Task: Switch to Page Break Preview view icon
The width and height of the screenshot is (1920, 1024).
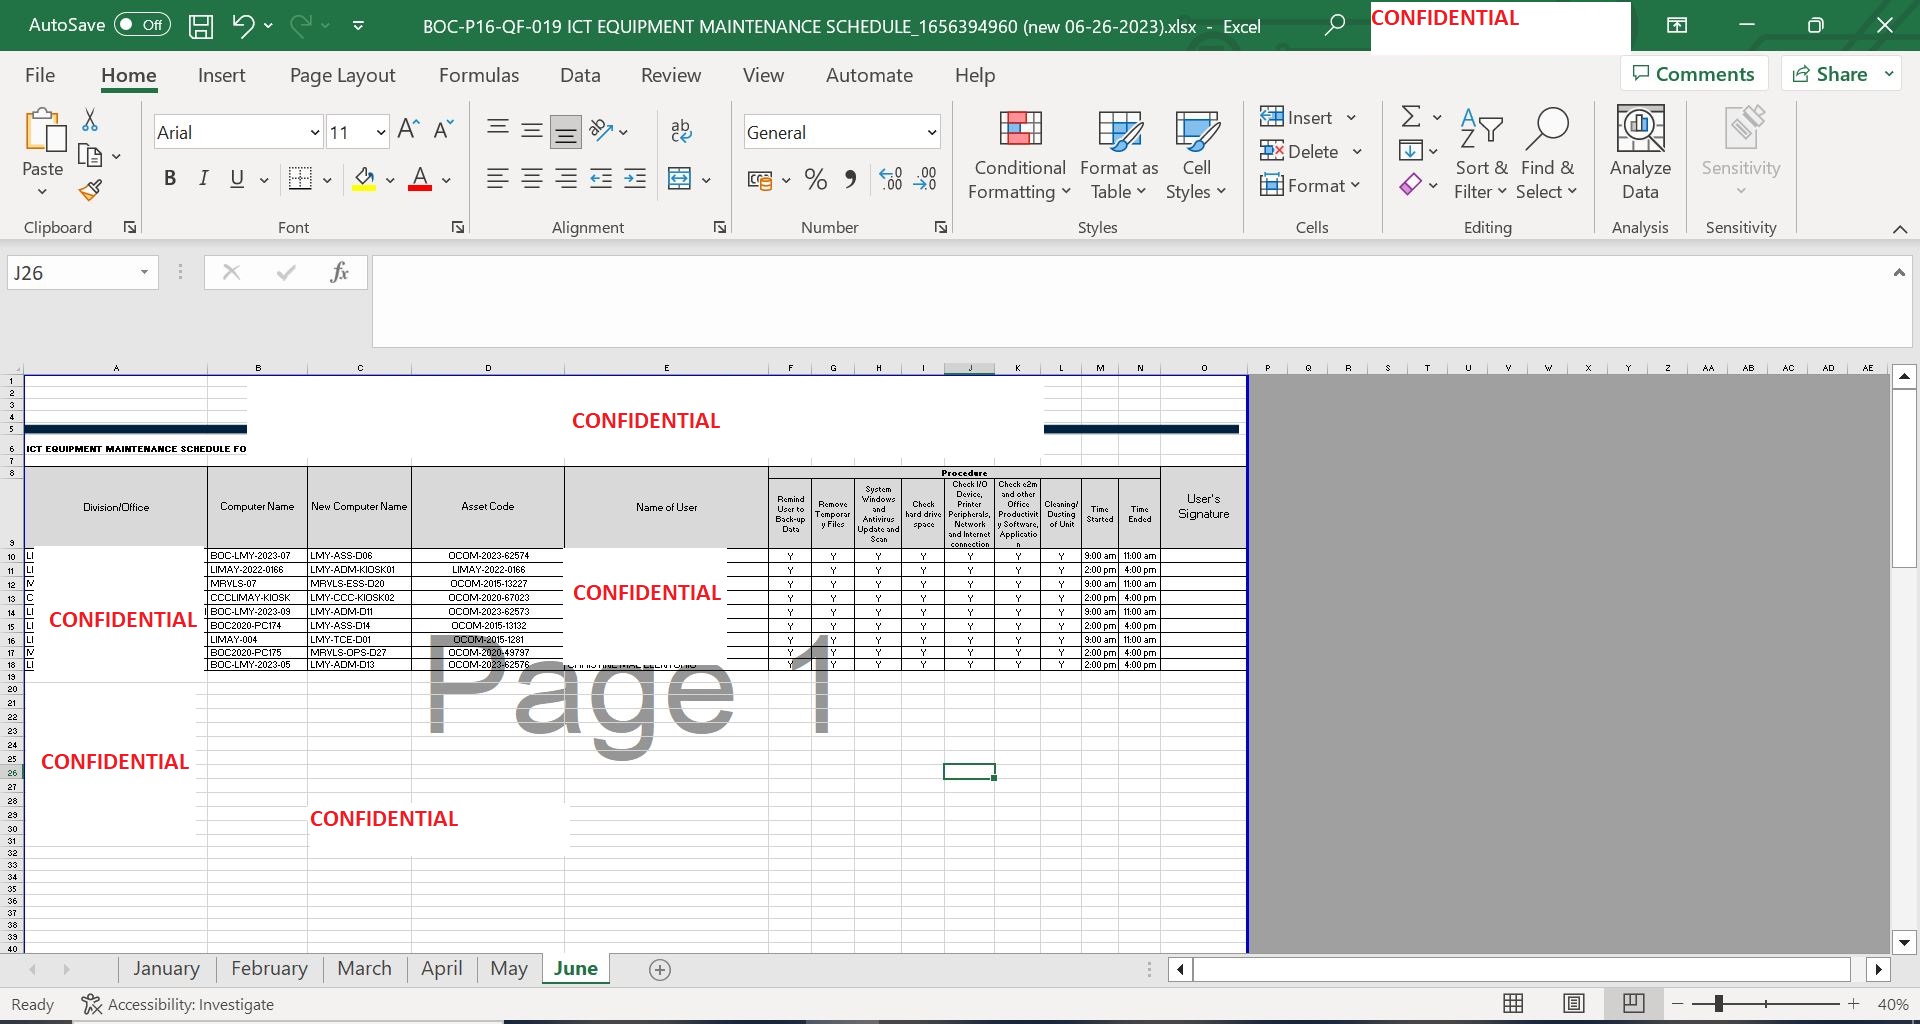Action: (x=1634, y=1003)
